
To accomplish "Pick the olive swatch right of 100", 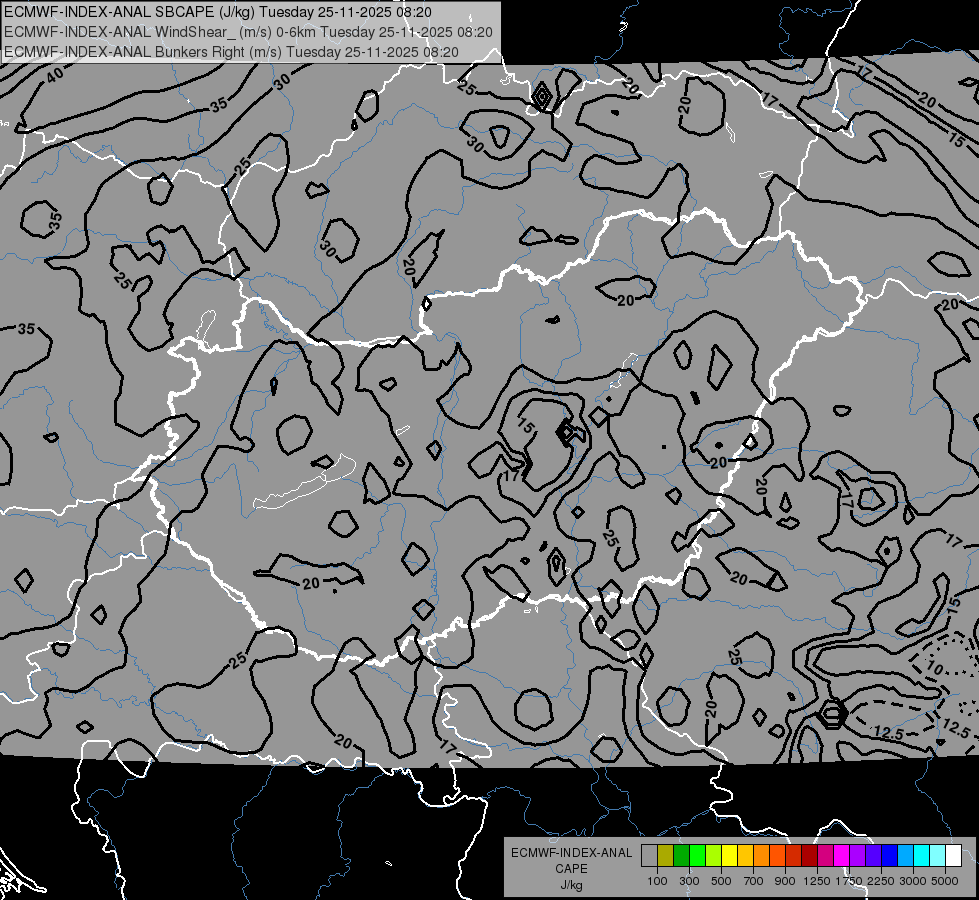I will point(666,855).
